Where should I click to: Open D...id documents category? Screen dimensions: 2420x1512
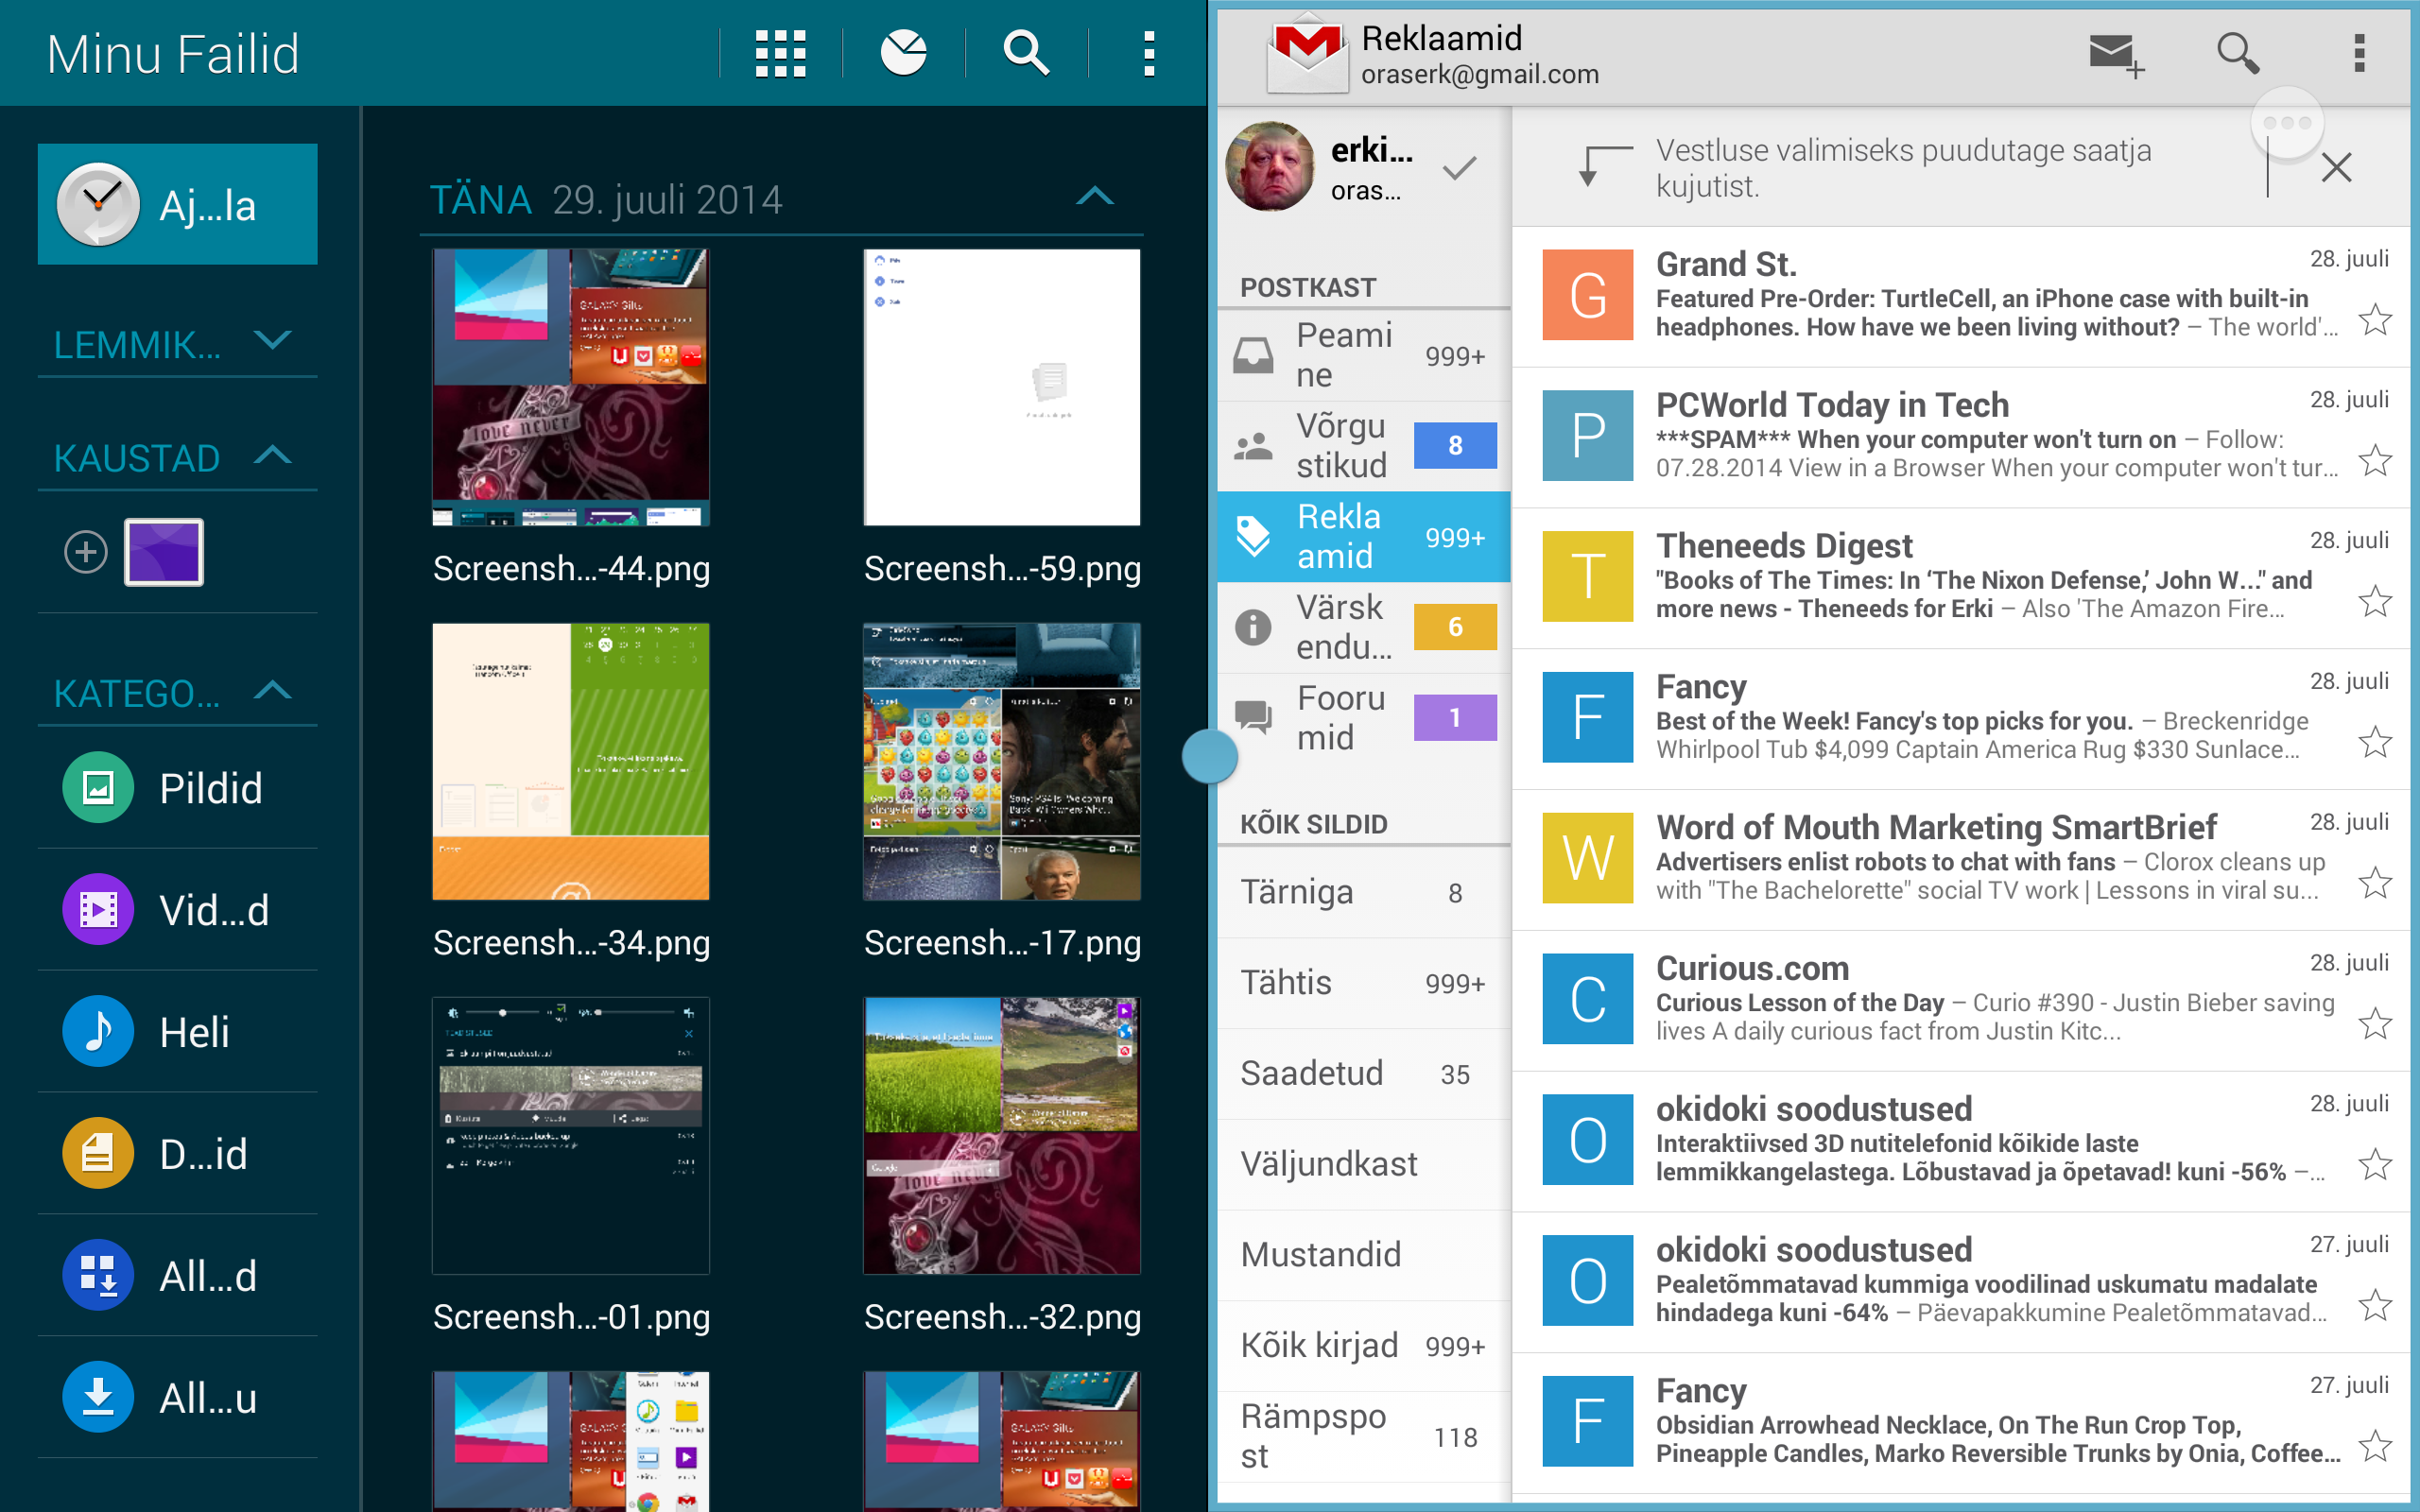click(x=178, y=1154)
